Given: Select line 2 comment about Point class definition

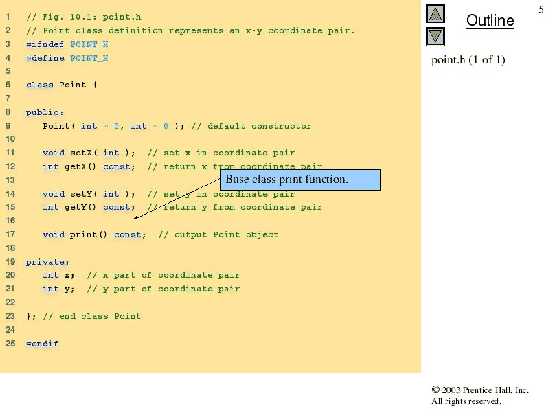Looking at the screenshot, I should tap(190, 30).
